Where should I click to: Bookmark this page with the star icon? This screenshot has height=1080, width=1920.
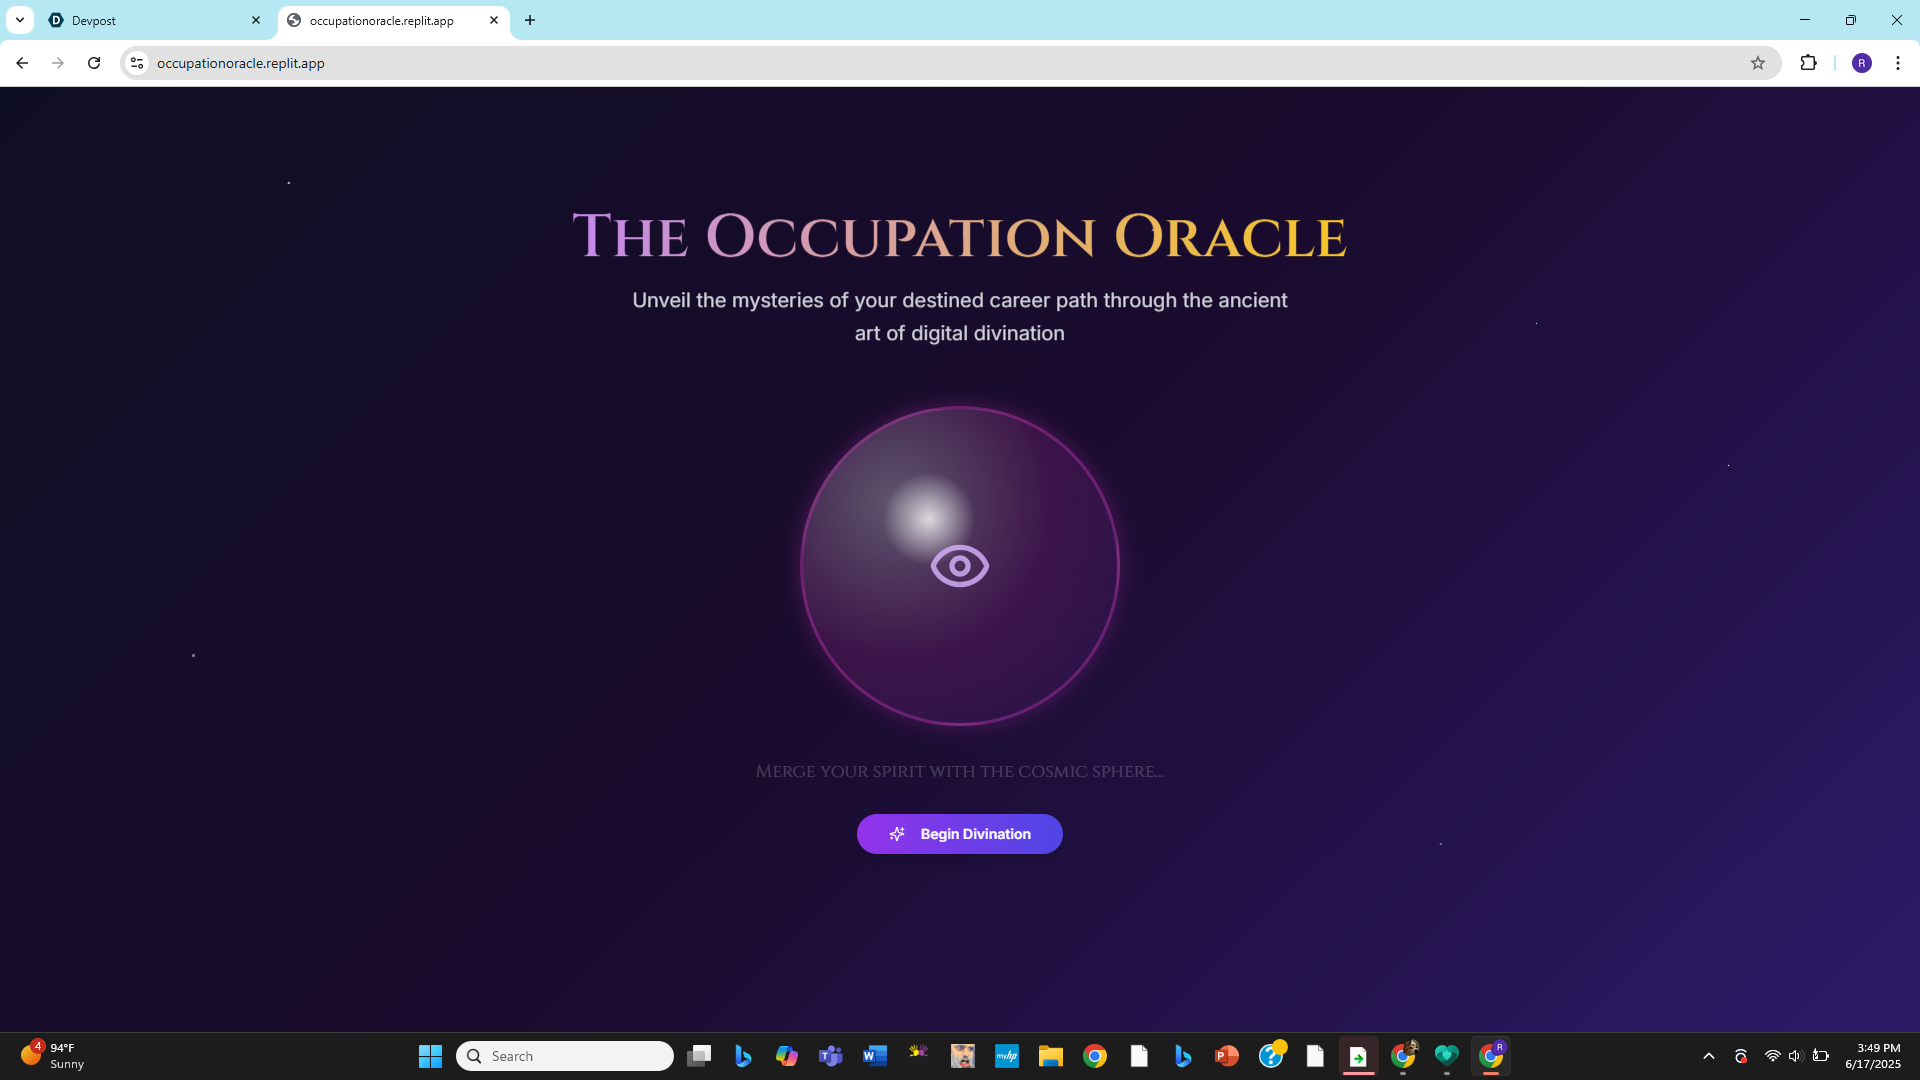point(1757,63)
